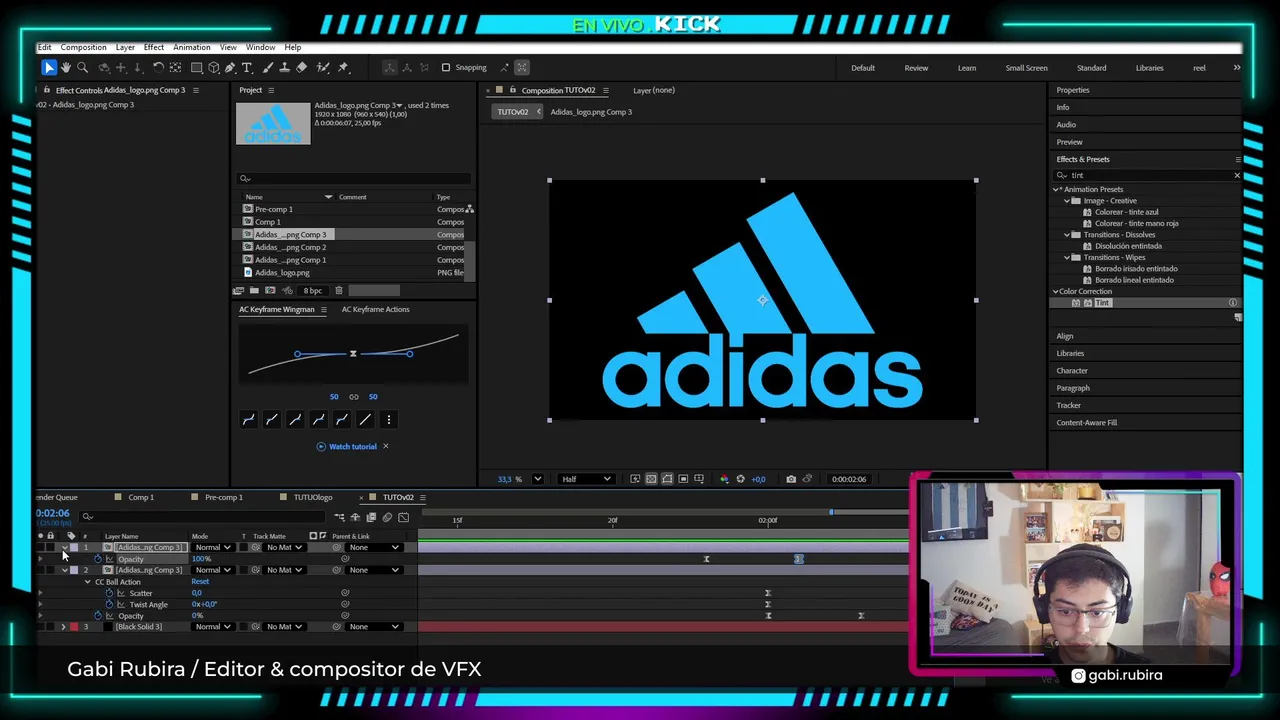Toggle the Twist Angle stopwatch
Screen dimensions: 1280x720
coord(109,604)
